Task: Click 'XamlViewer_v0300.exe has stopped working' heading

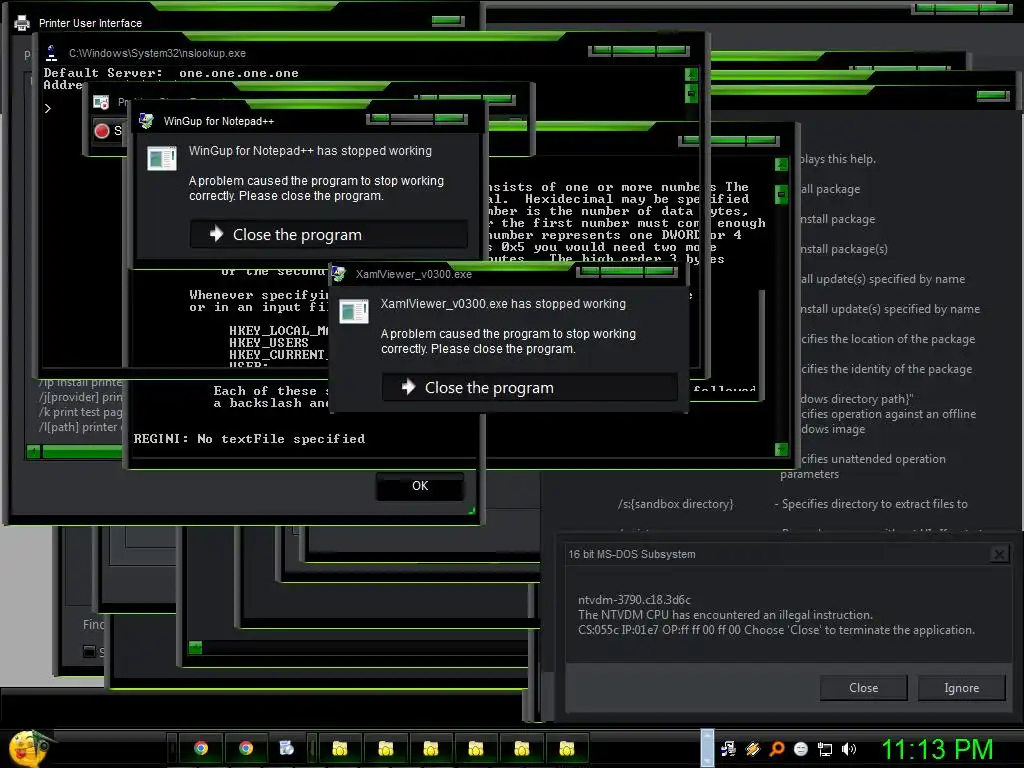Action: 503,304
